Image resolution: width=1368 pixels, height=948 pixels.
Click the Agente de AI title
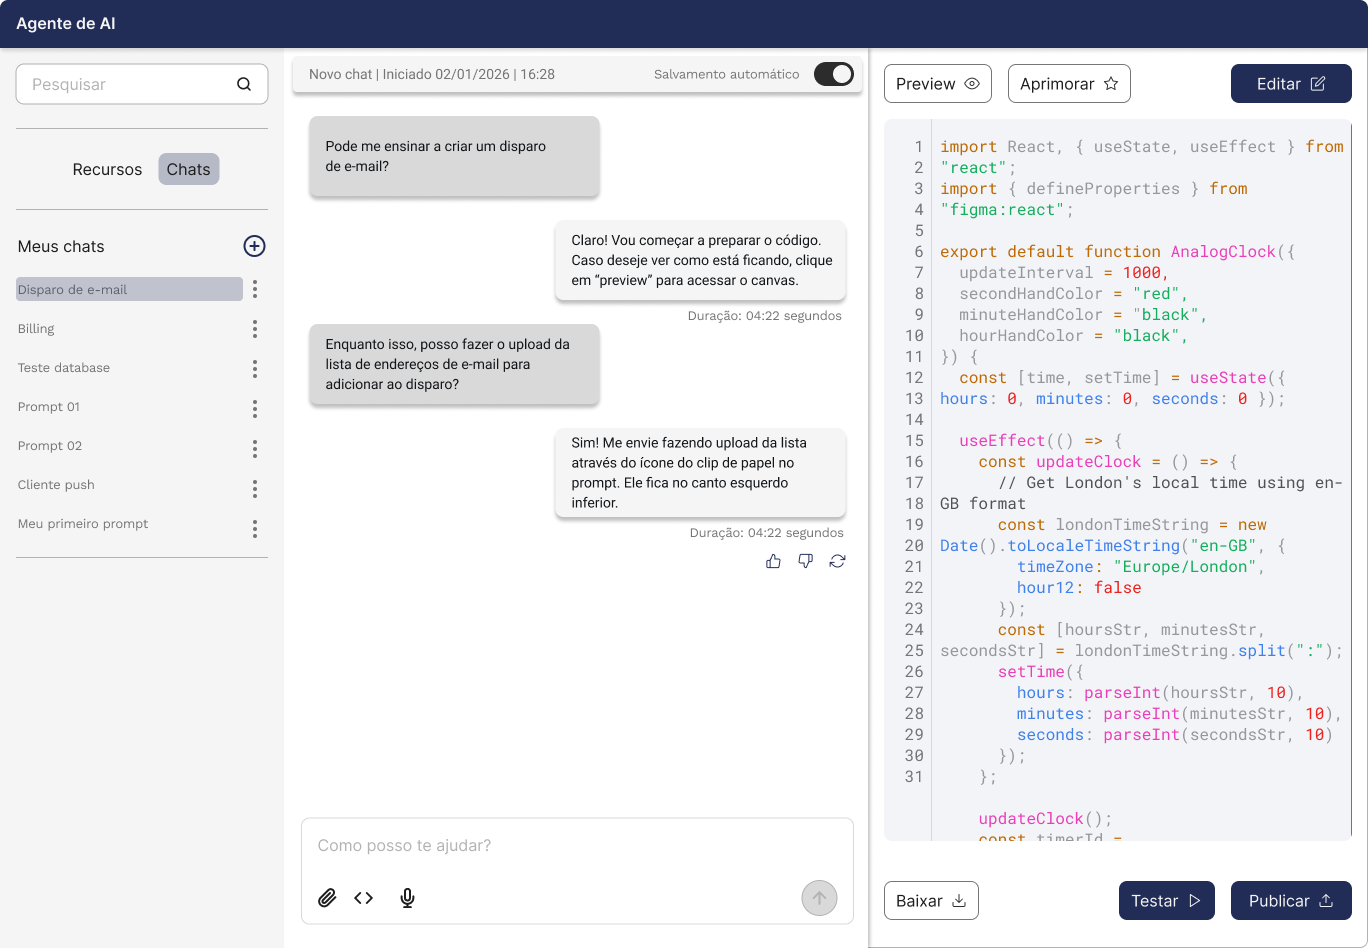tap(66, 23)
